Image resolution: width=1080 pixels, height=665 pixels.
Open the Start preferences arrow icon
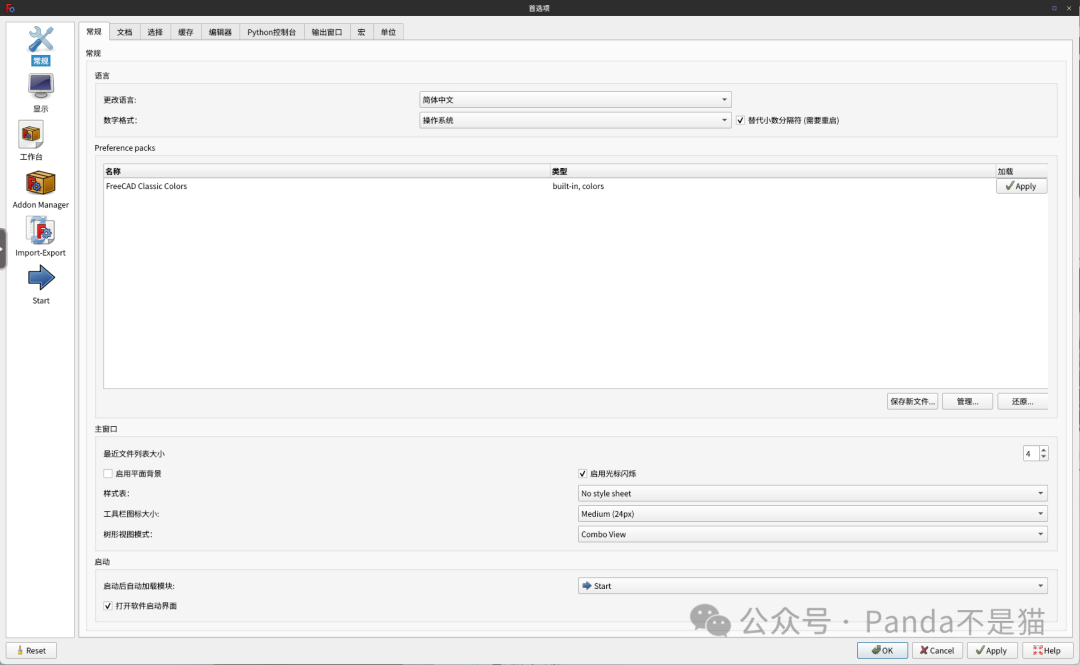[41, 278]
